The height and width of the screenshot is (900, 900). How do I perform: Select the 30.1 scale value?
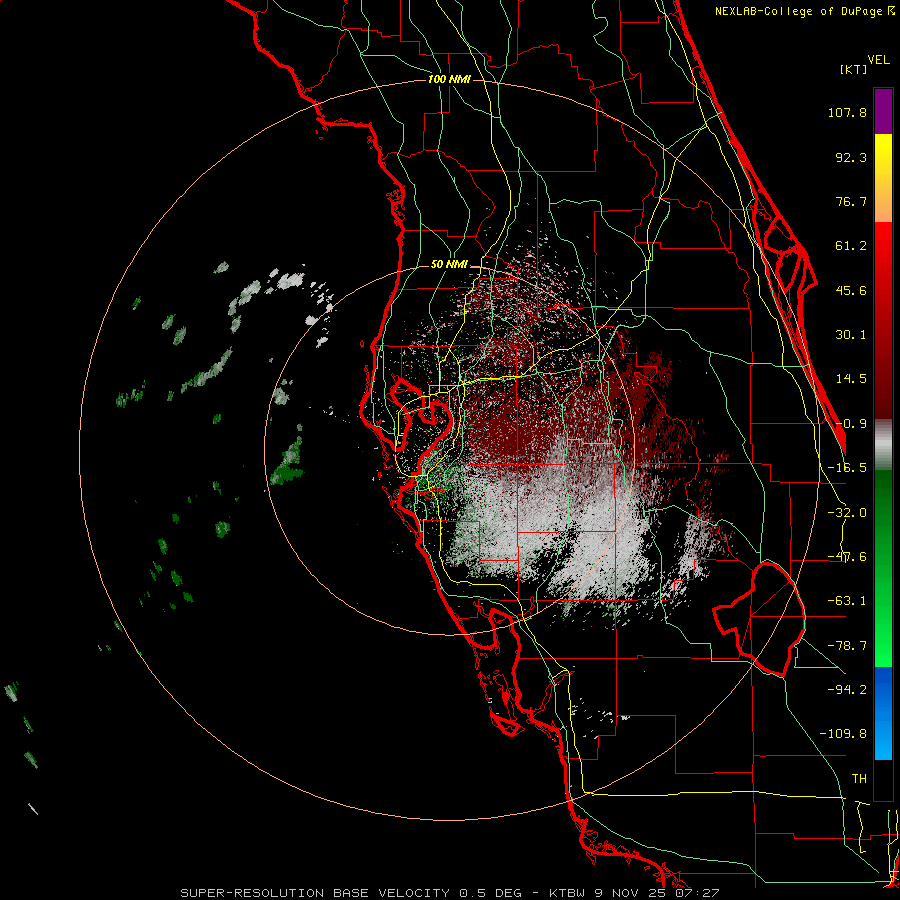coord(851,335)
